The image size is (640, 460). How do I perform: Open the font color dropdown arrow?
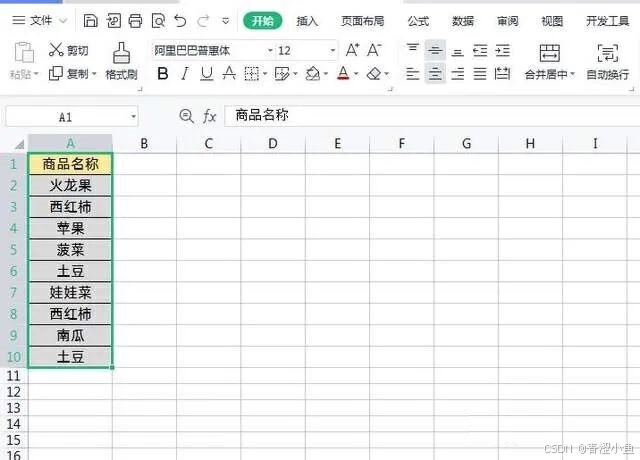point(356,74)
